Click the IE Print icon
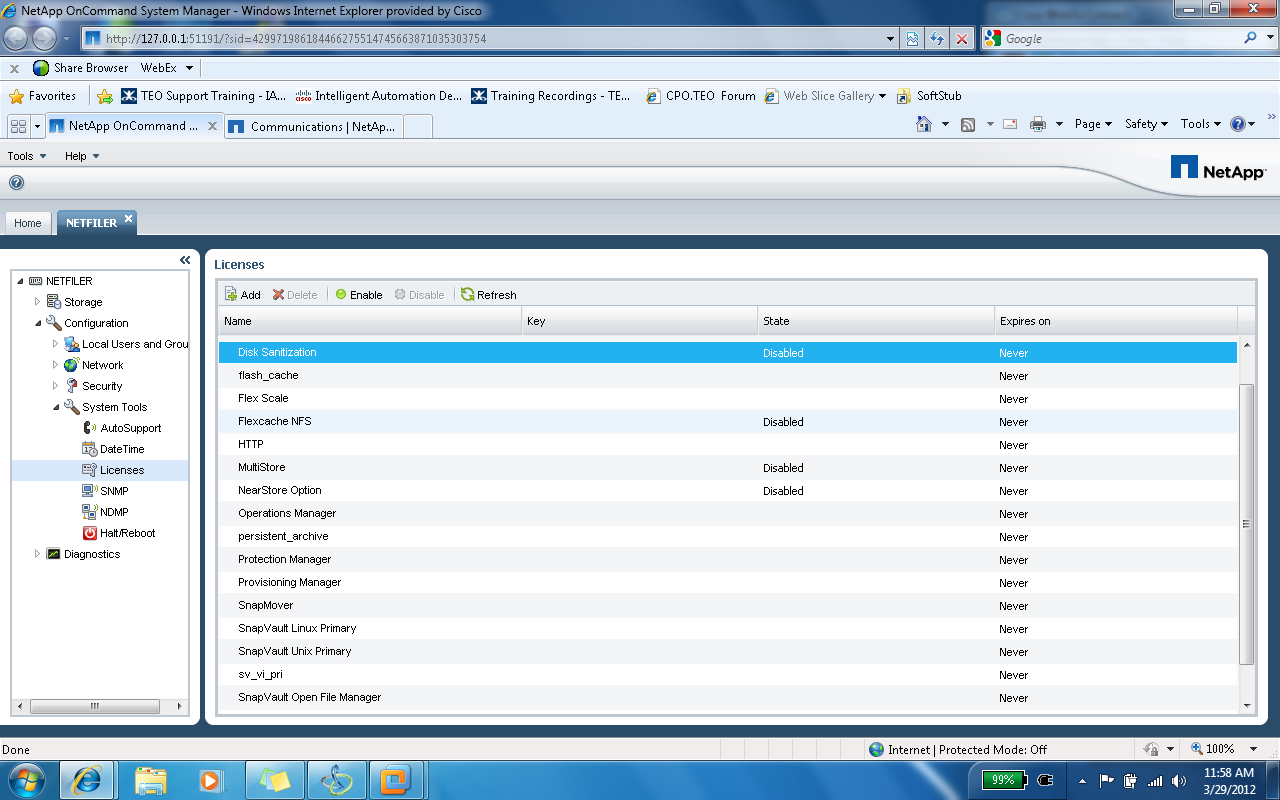1280x800 pixels. click(x=1038, y=124)
